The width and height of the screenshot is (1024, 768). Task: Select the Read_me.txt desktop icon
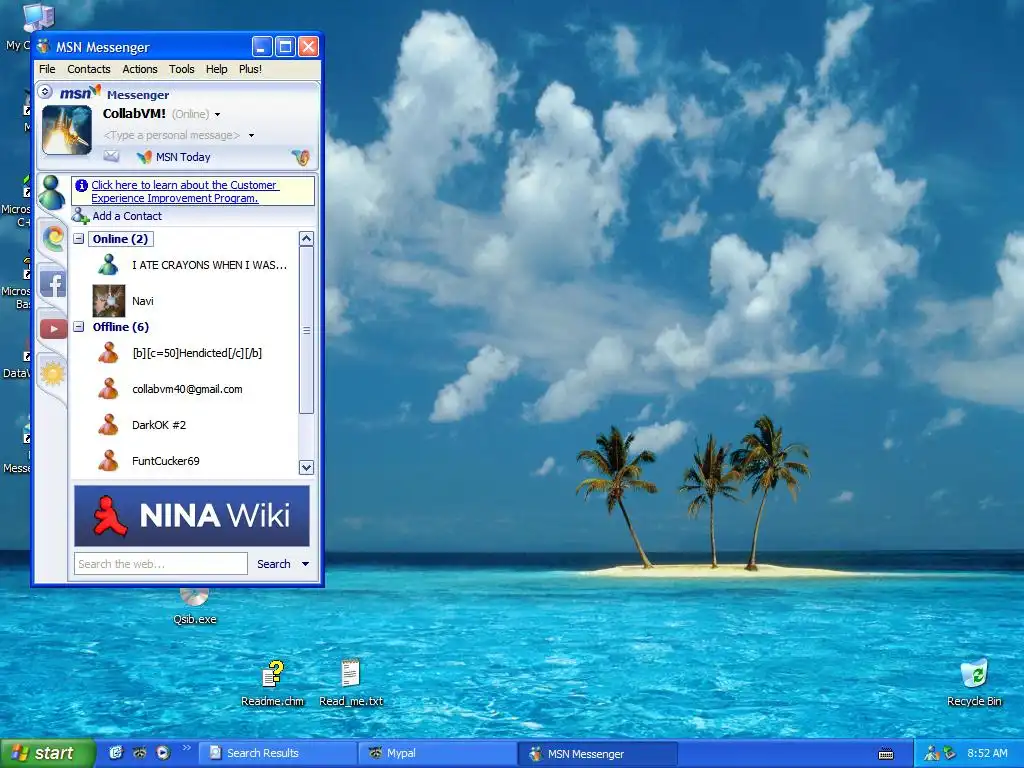point(351,683)
